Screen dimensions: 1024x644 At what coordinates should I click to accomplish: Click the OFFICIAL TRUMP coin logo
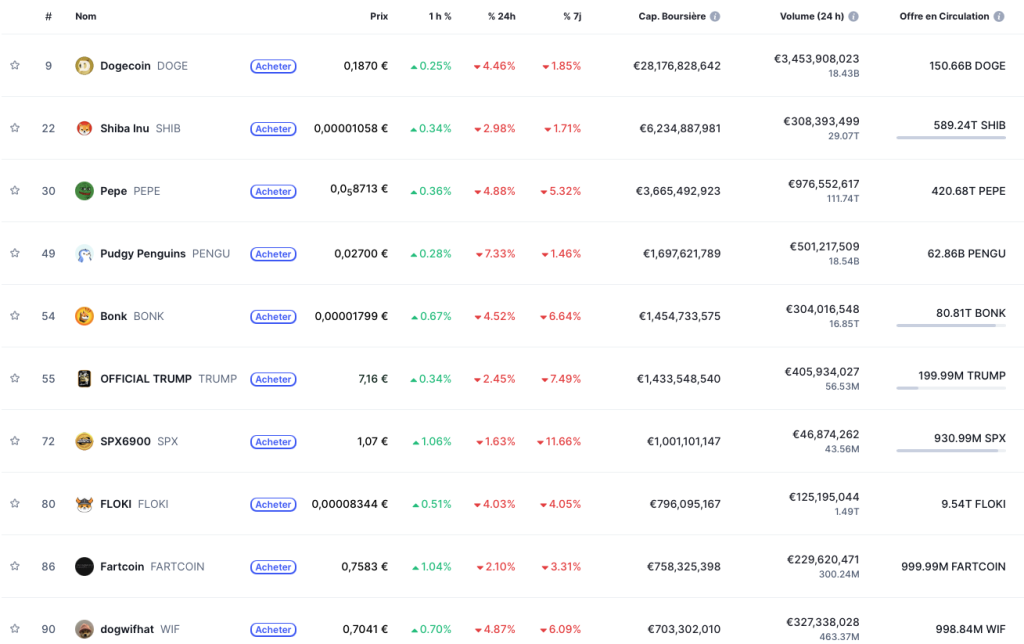click(x=84, y=379)
